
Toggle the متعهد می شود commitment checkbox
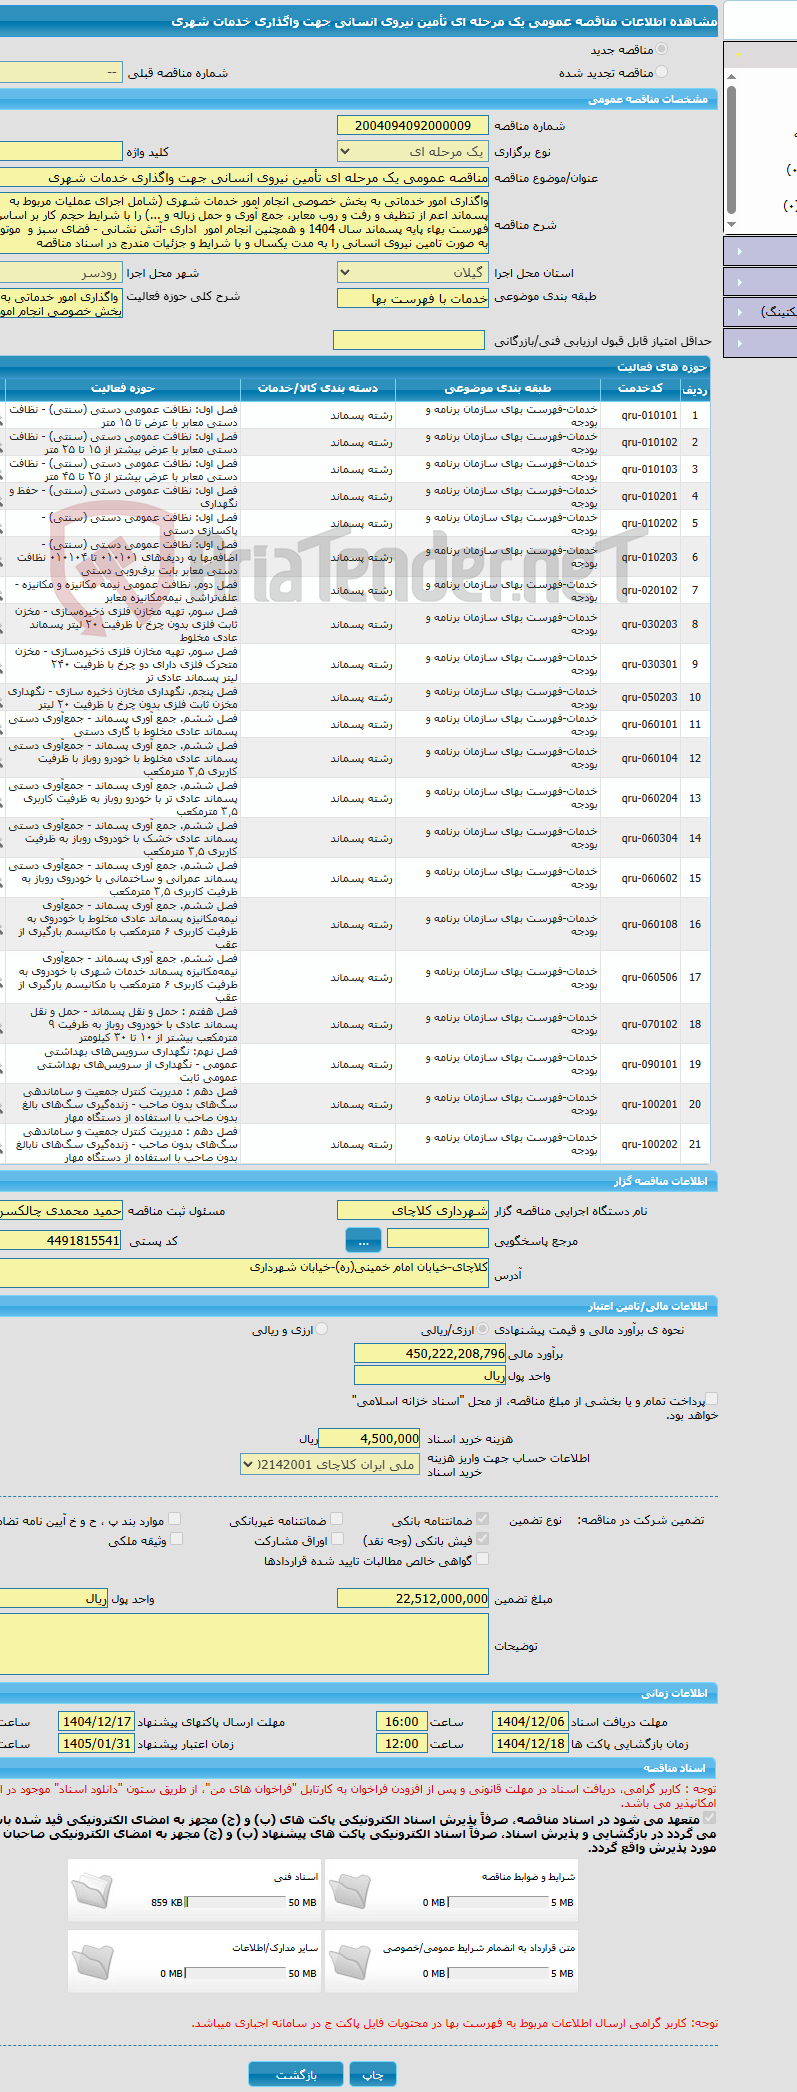point(710,1819)
